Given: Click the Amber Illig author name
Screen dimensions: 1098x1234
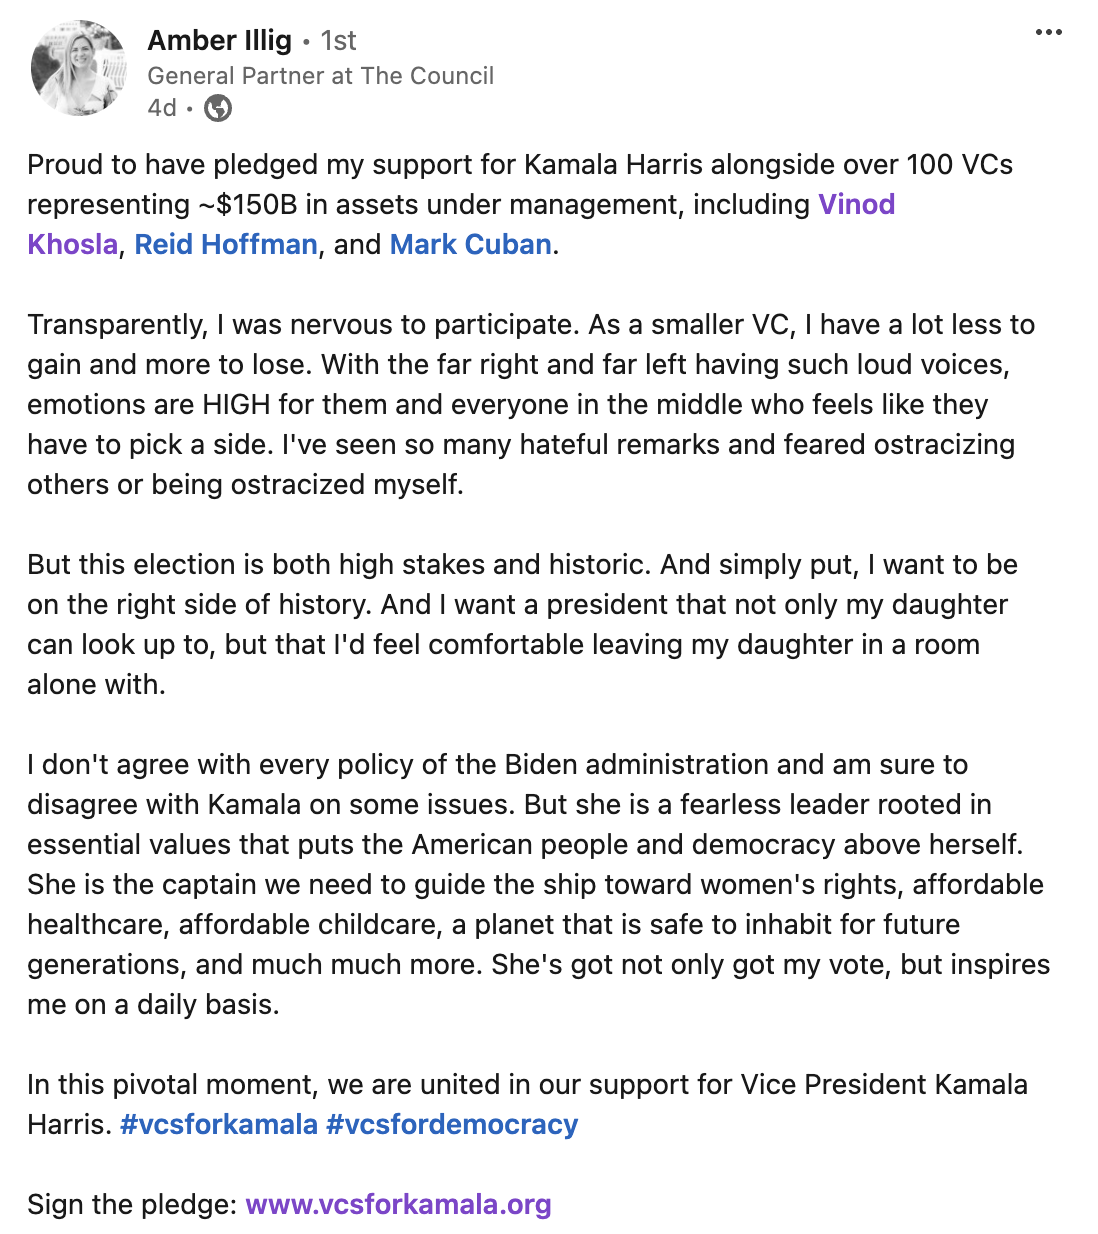Looking at the screenshot, I should [x=219, y=41].
